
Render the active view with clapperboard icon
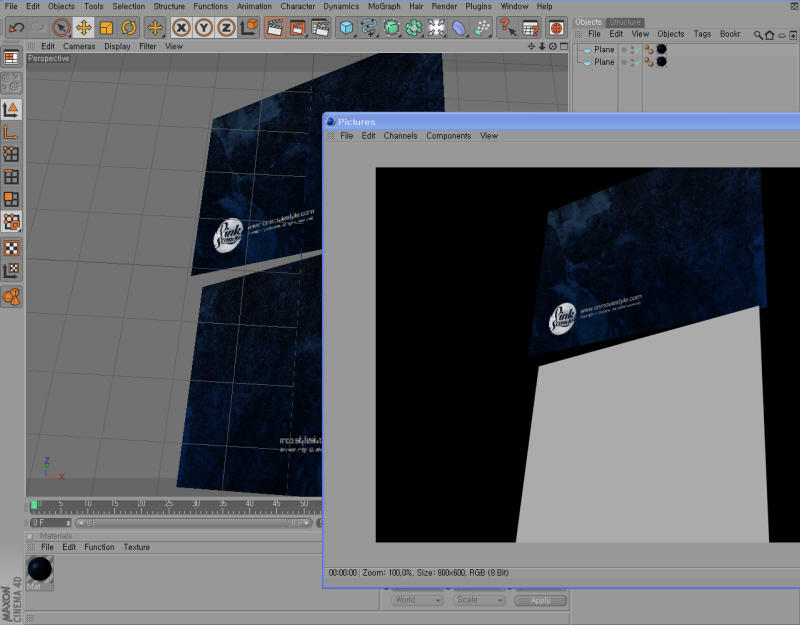tap(274, 27)
